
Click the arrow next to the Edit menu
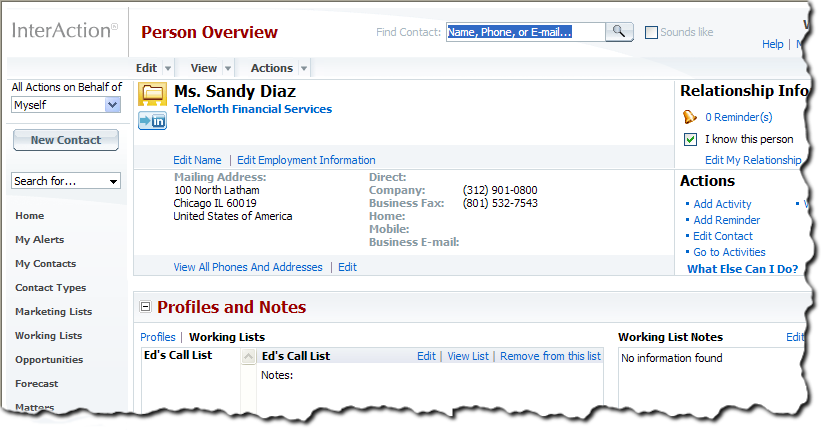coord(168,69)
